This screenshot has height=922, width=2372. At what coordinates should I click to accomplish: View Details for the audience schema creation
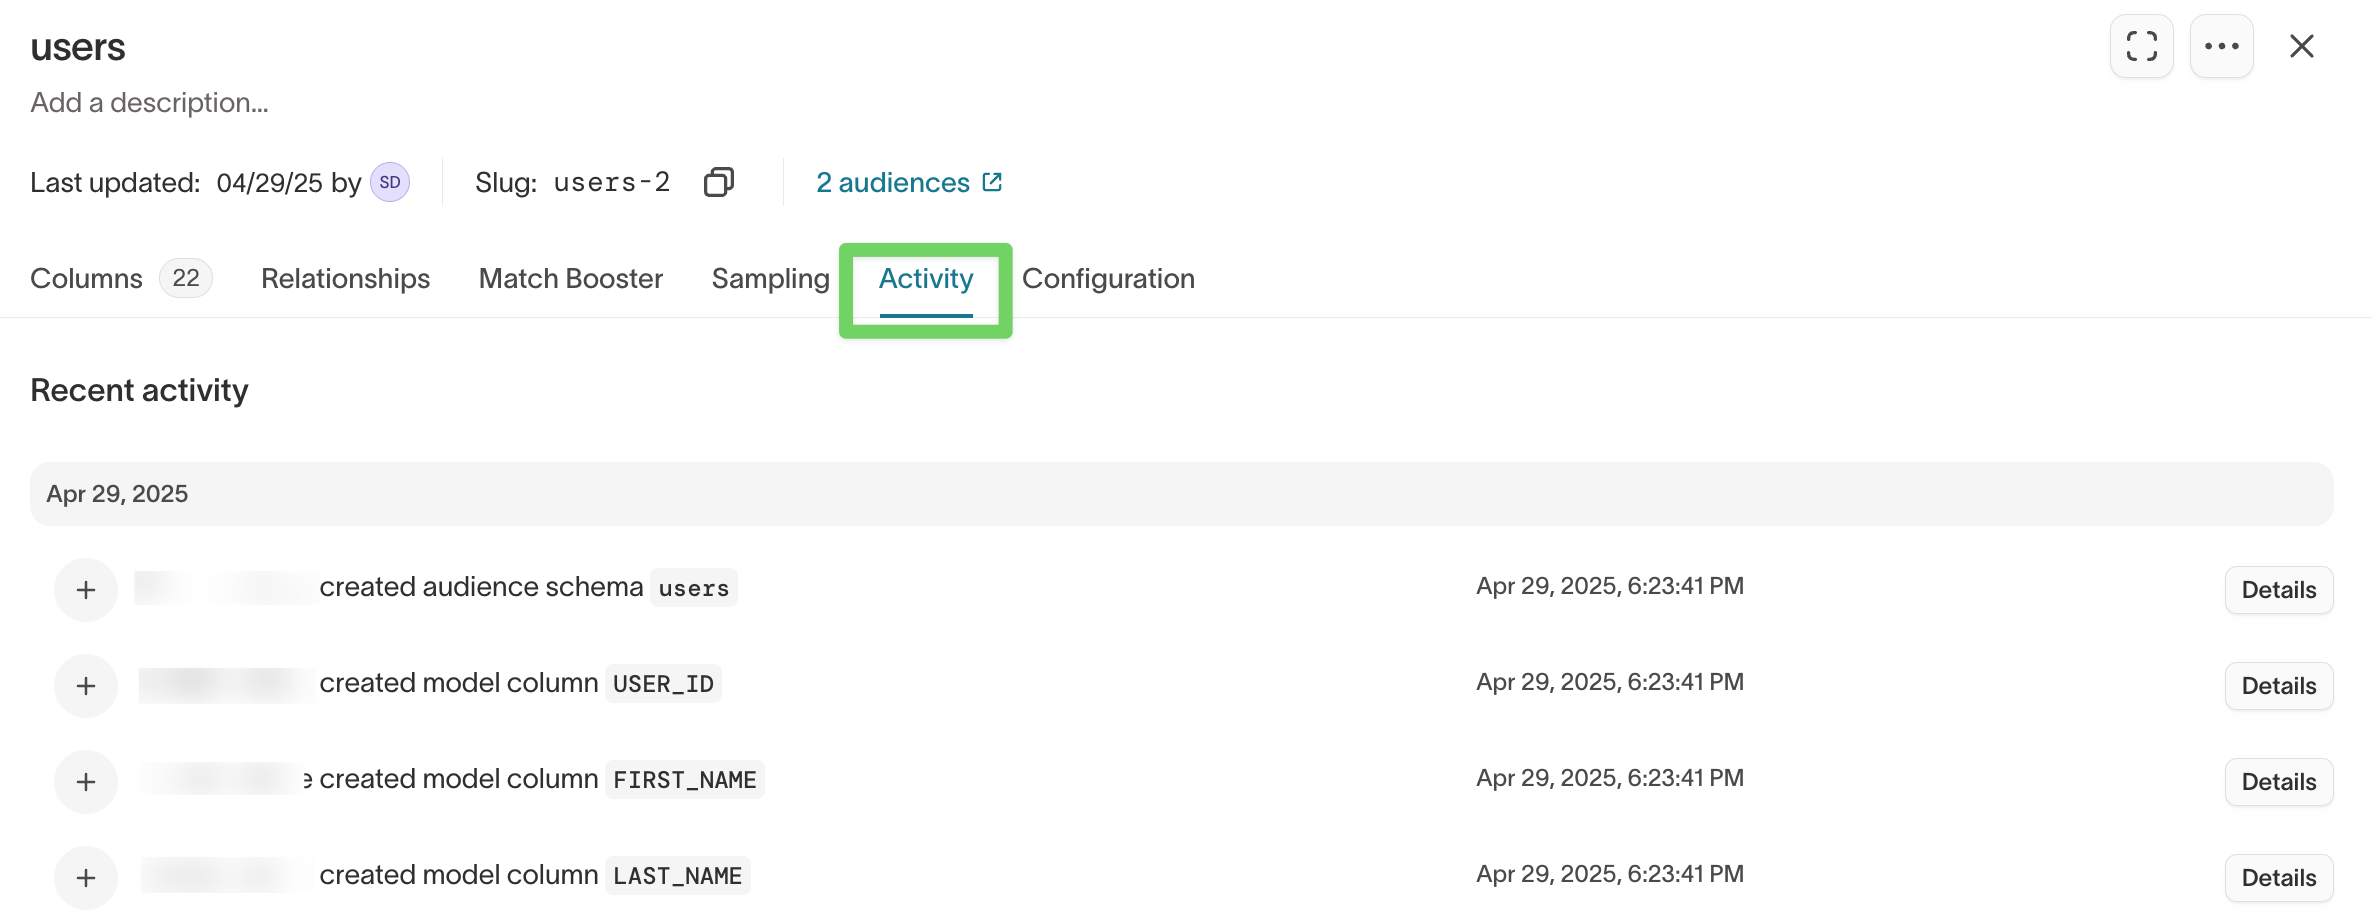click(x=2278, y=589)
